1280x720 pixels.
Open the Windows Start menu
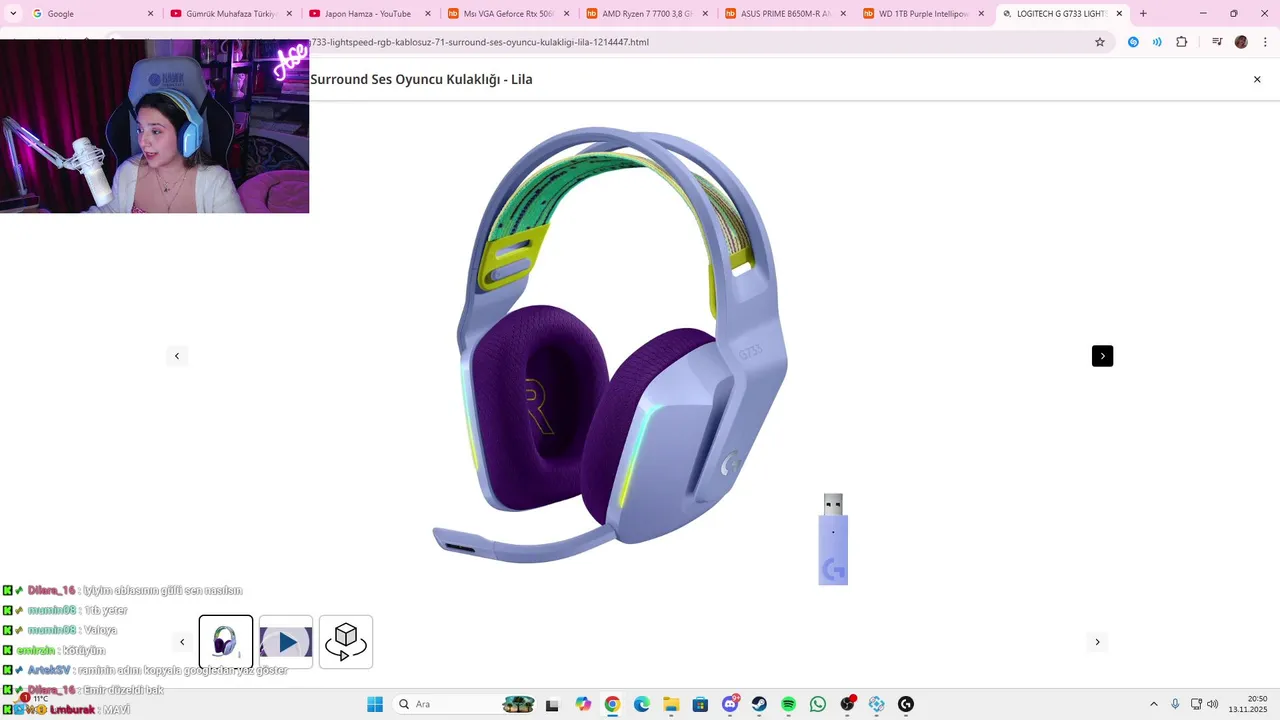point(375,704)
